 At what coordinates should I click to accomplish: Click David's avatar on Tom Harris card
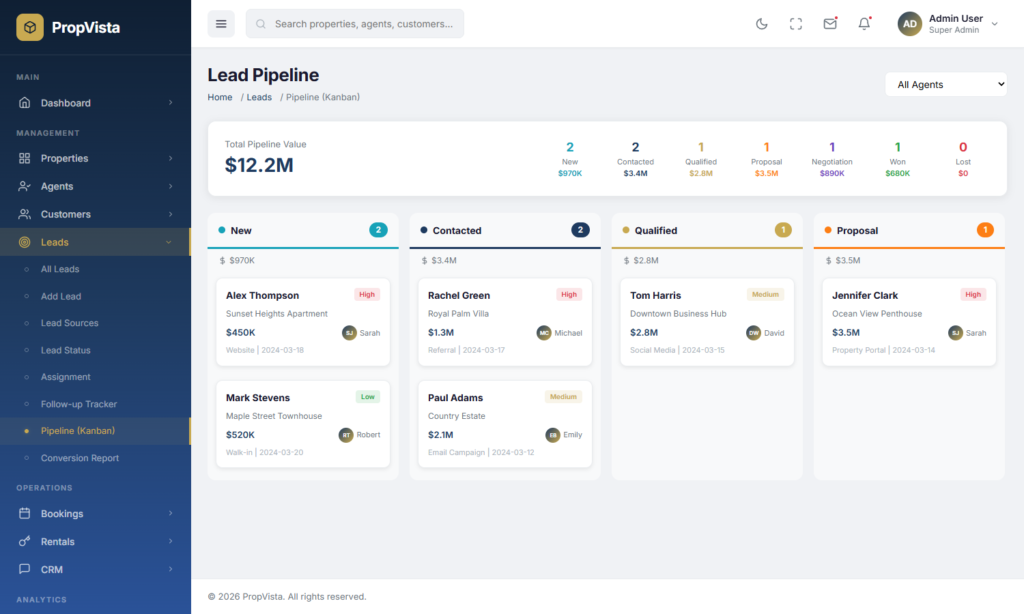(x=754, y=332)
